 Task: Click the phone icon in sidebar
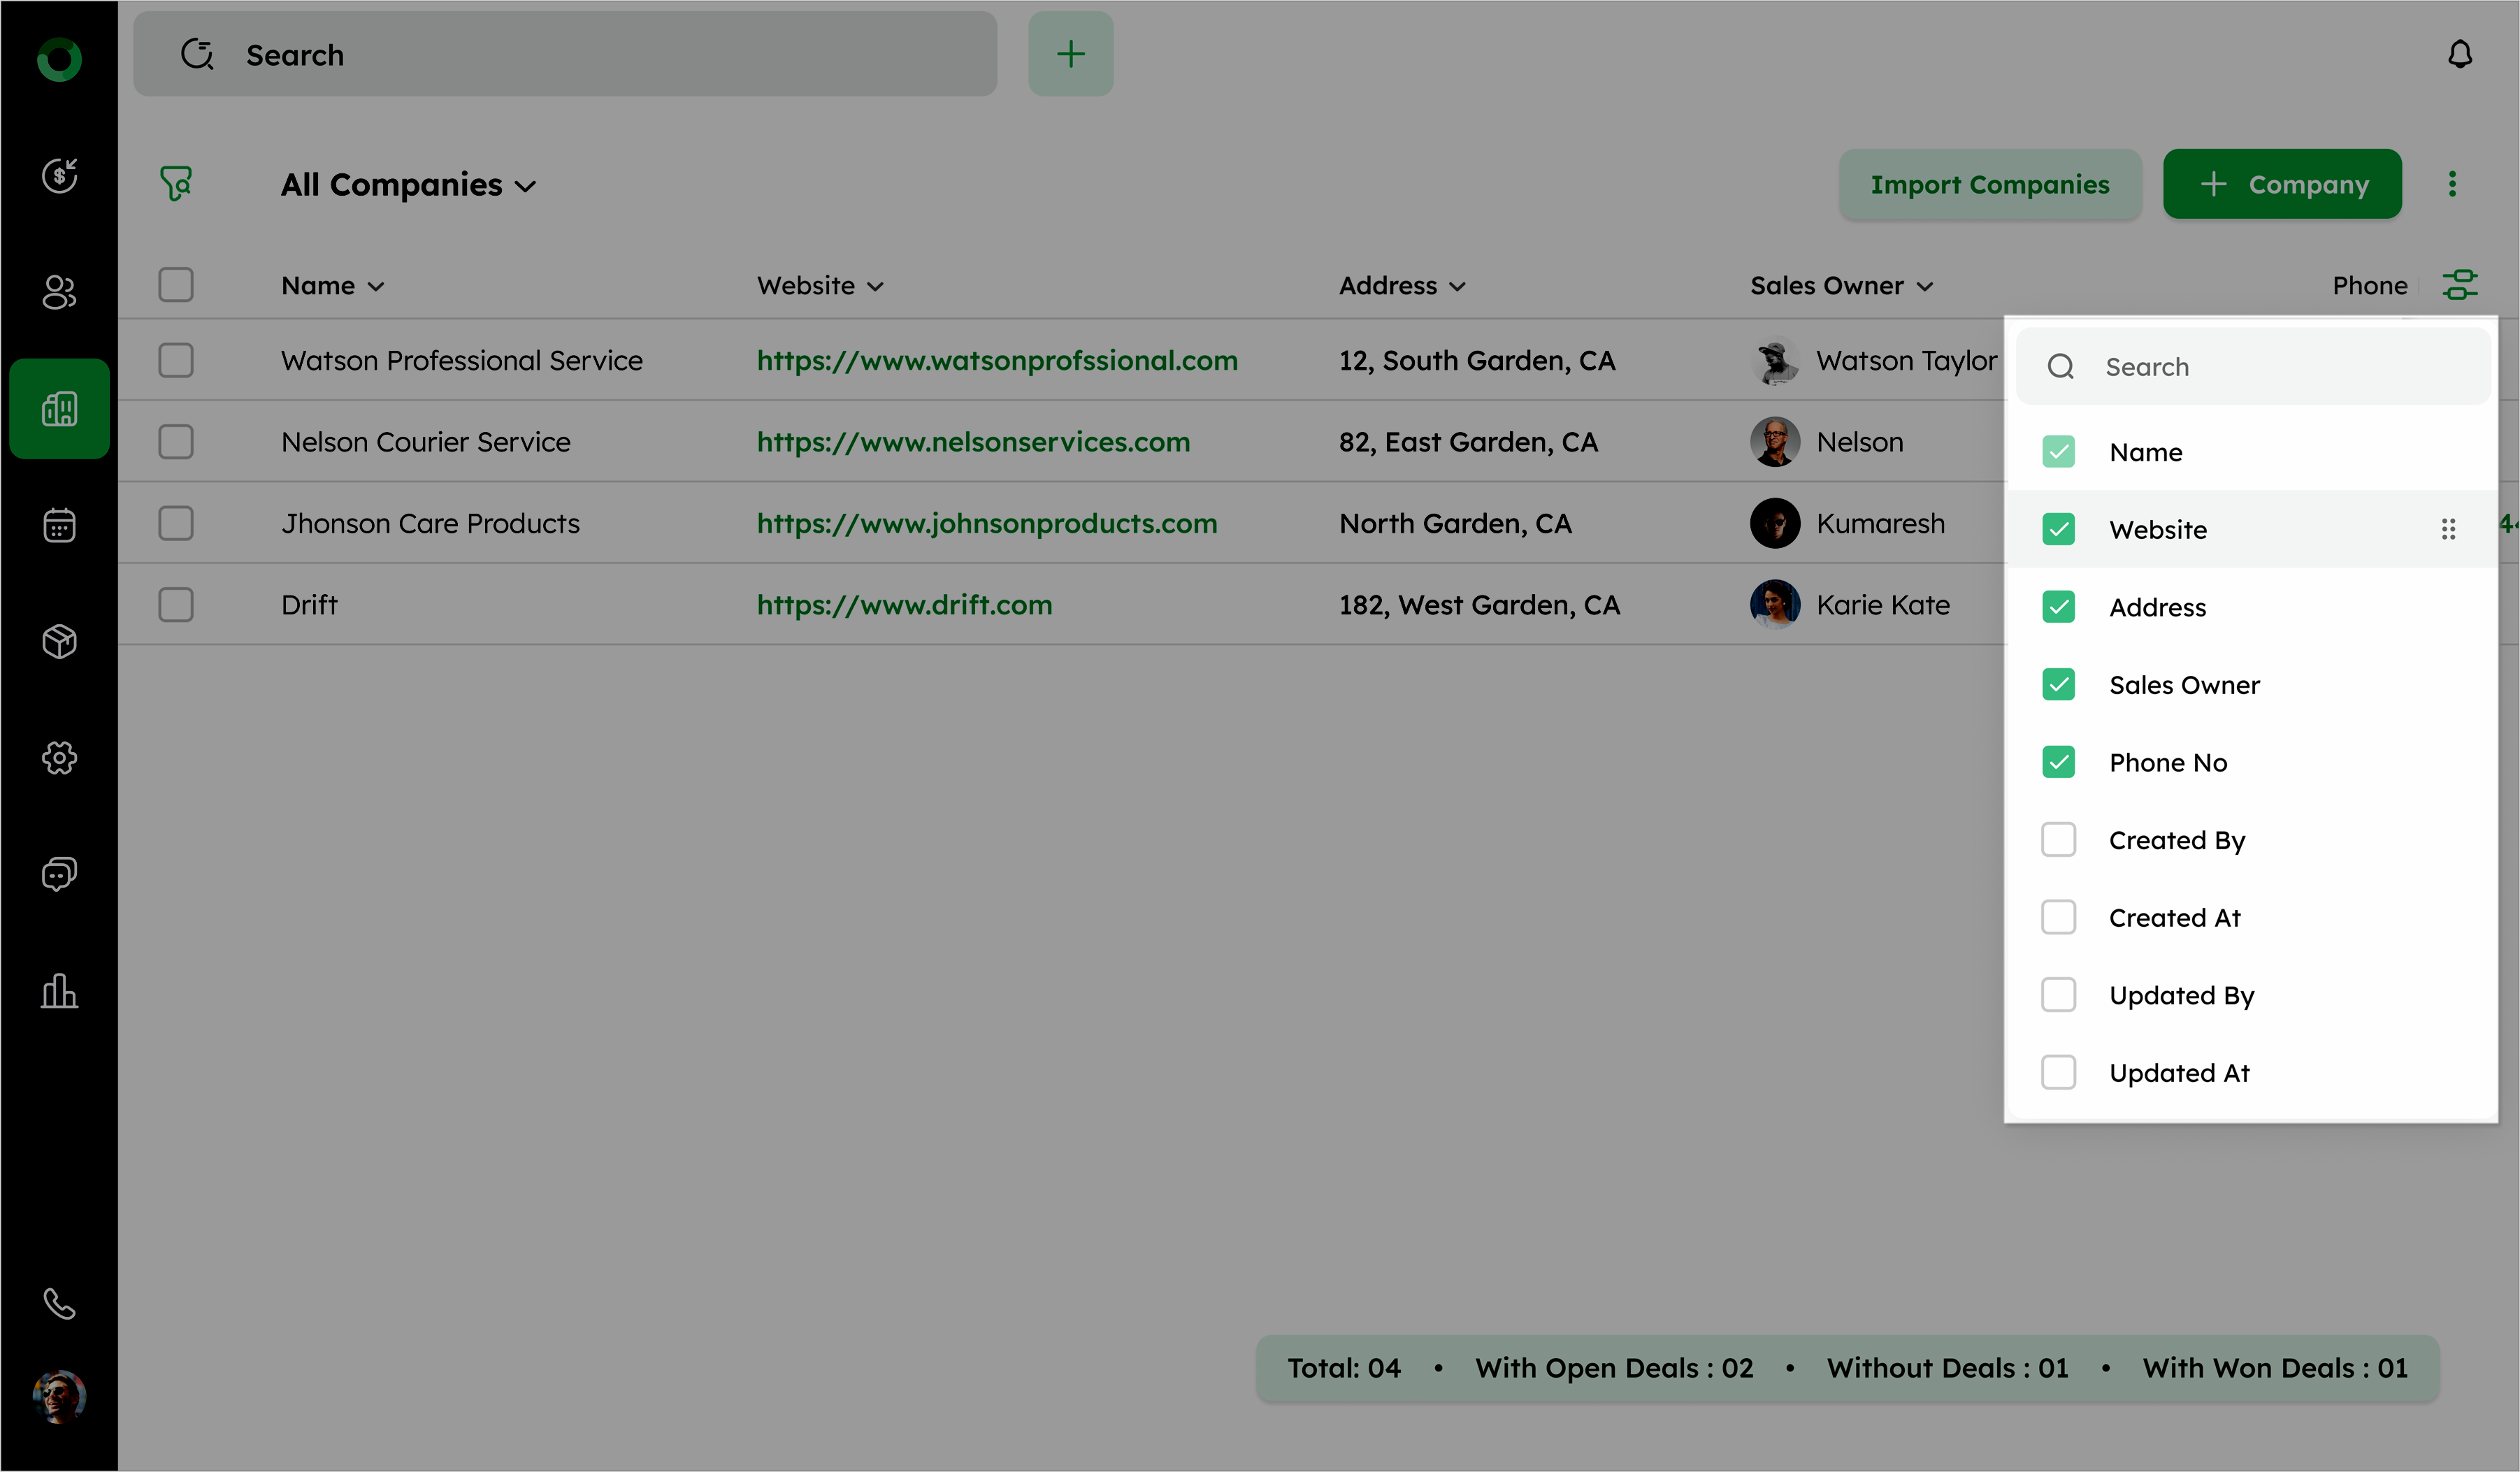[x=59, y=1304]
